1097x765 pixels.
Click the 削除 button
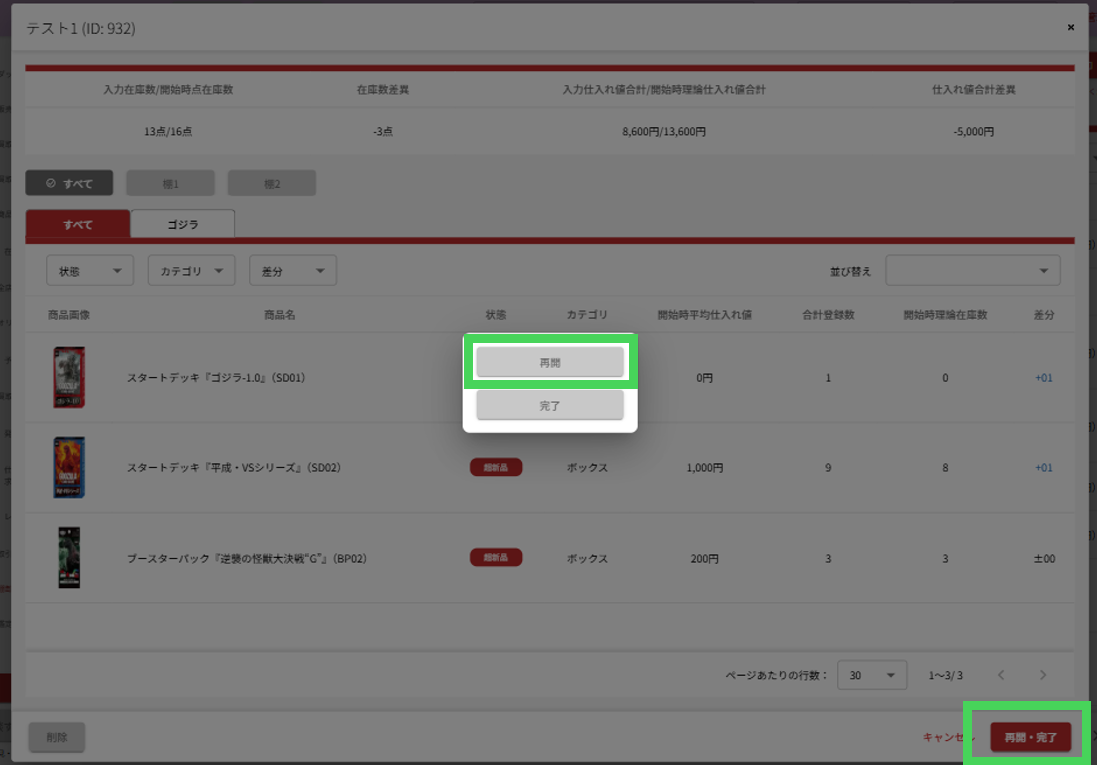[x=57, y=737]
